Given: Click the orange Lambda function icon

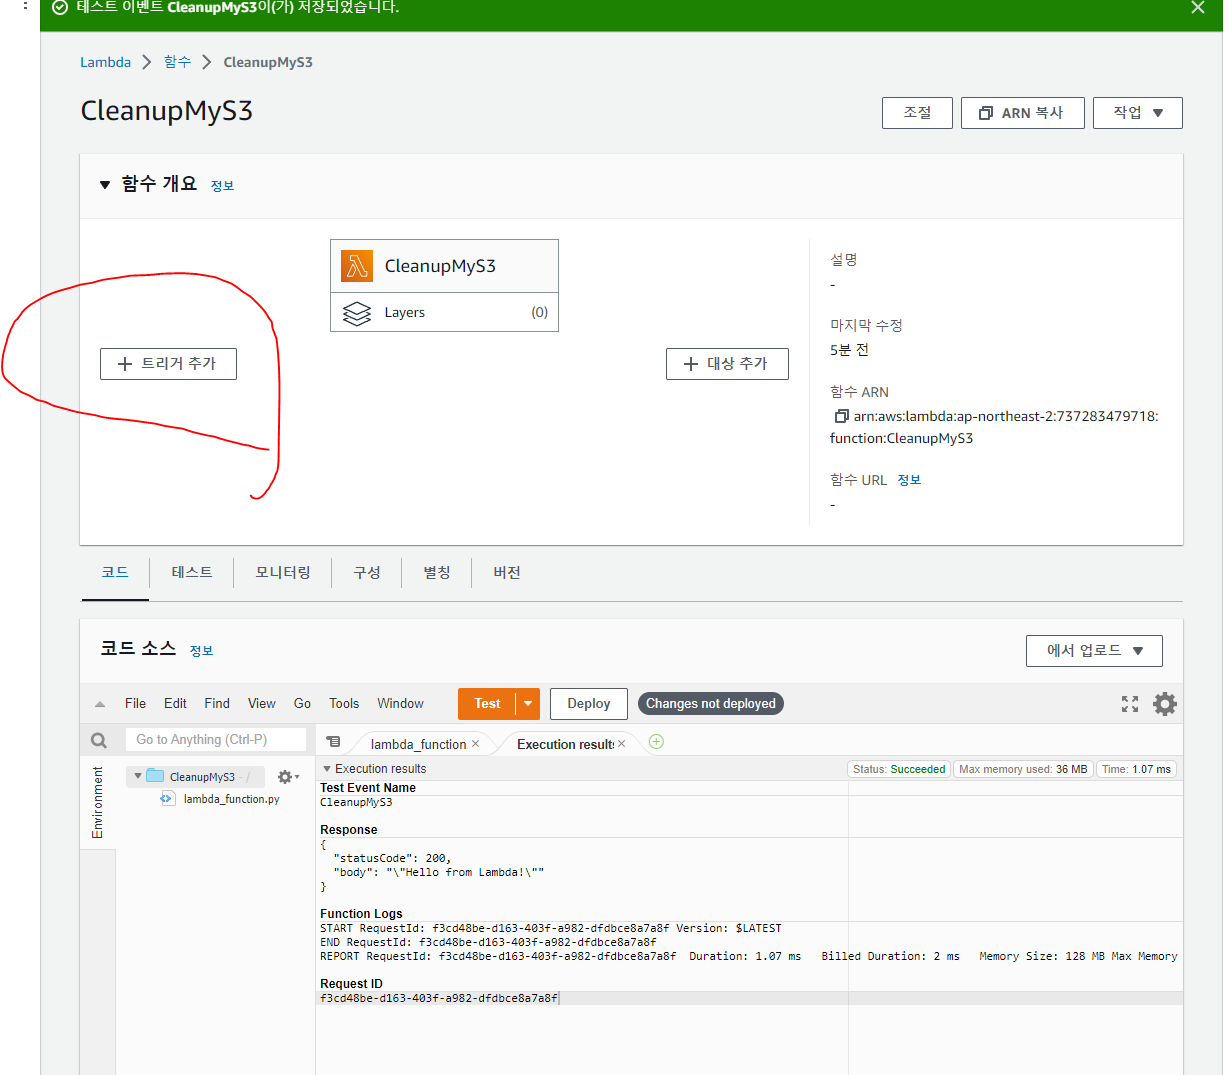Looking at the screenshot, I should pyautogui.click(x=357, y=266).
